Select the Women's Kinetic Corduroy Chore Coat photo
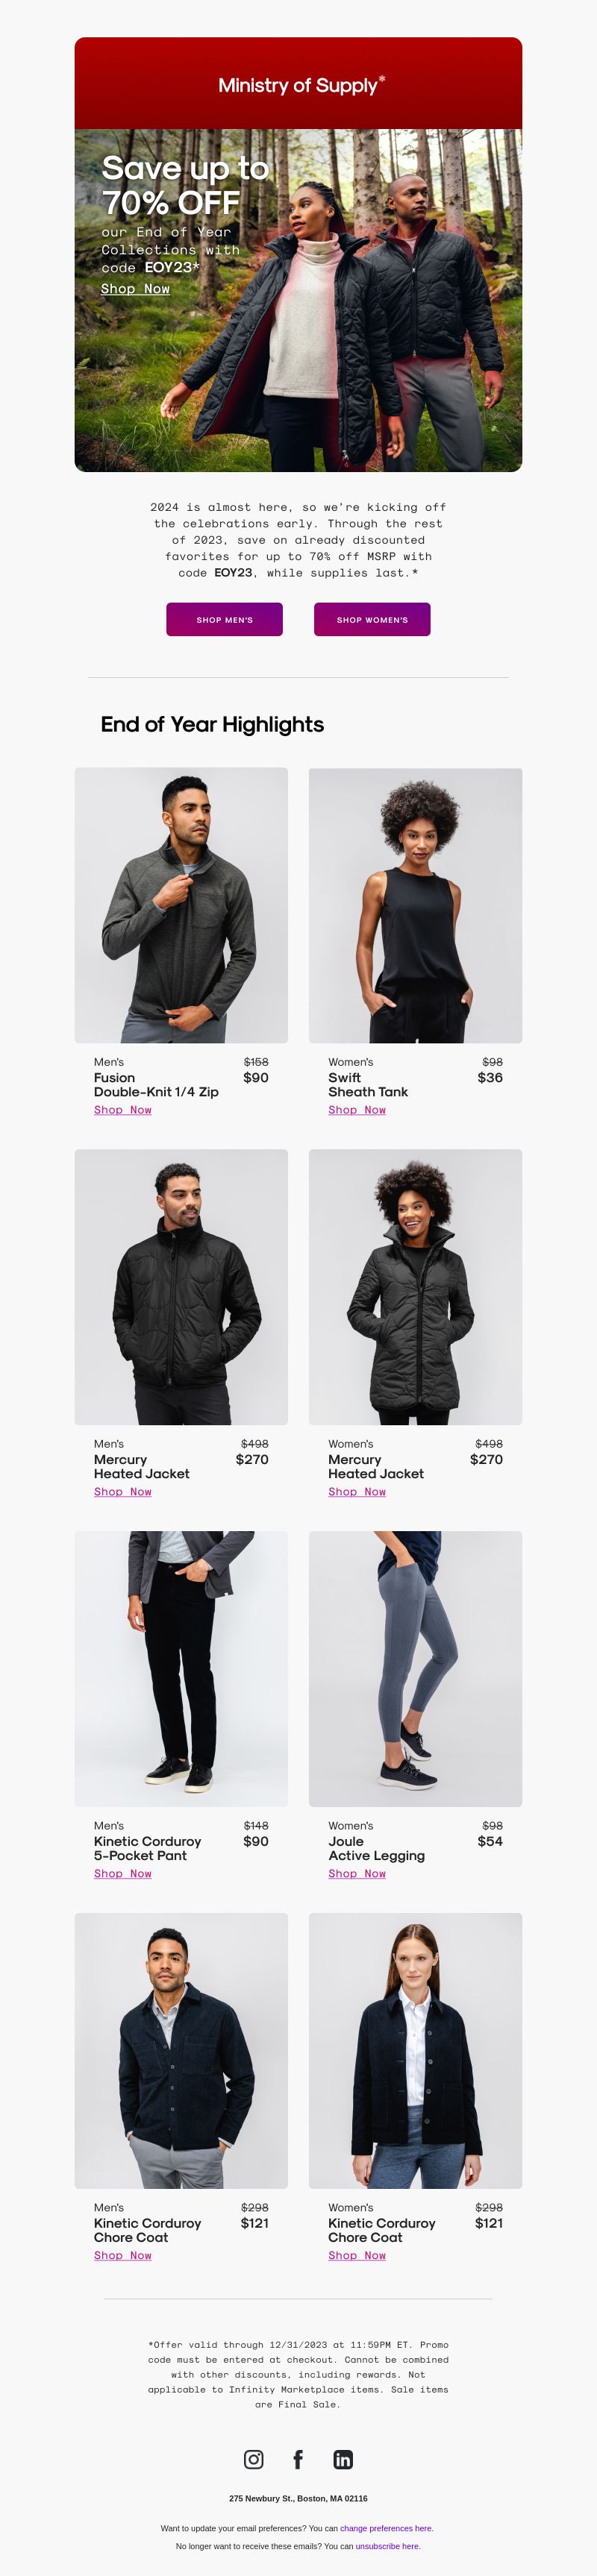The height and width of the screenshot is (2576, 597). coord(415,2050)
